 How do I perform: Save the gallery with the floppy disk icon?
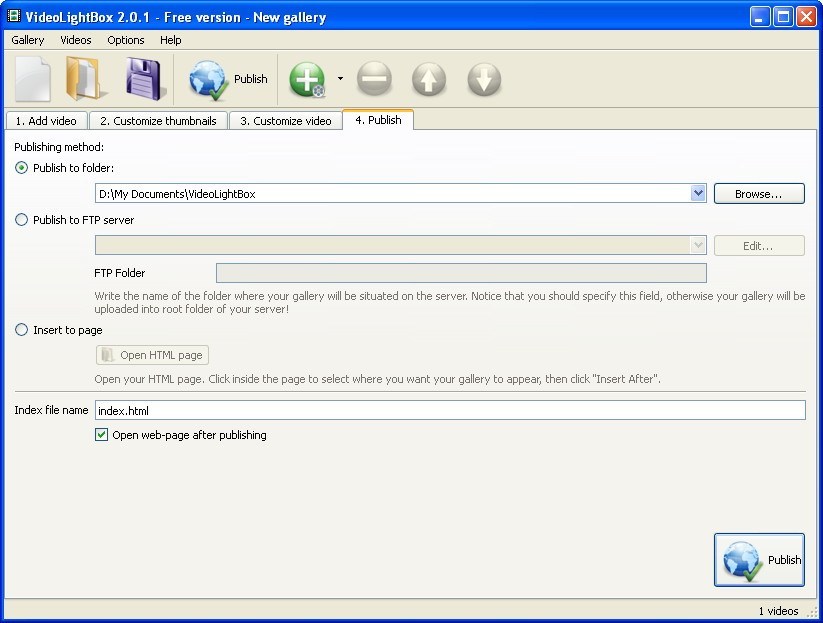pyautogui.click(x=145, y=79)
